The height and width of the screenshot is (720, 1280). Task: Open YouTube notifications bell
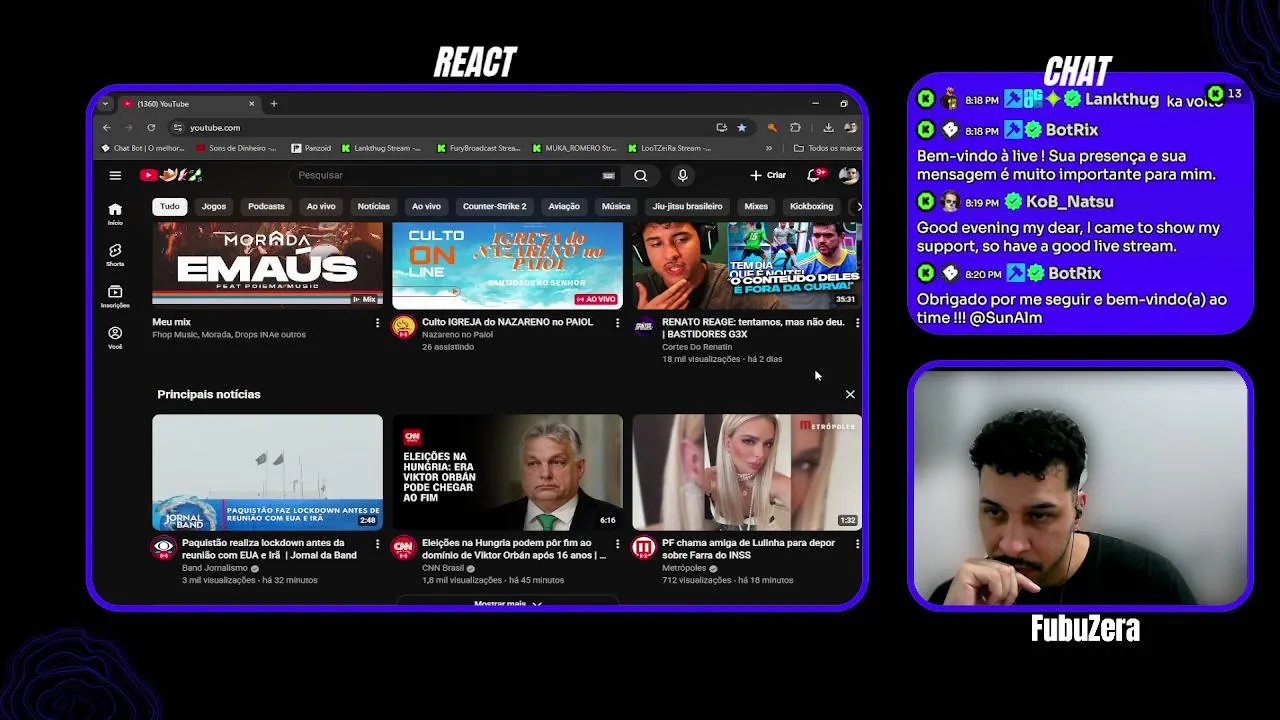pos(815,175)
